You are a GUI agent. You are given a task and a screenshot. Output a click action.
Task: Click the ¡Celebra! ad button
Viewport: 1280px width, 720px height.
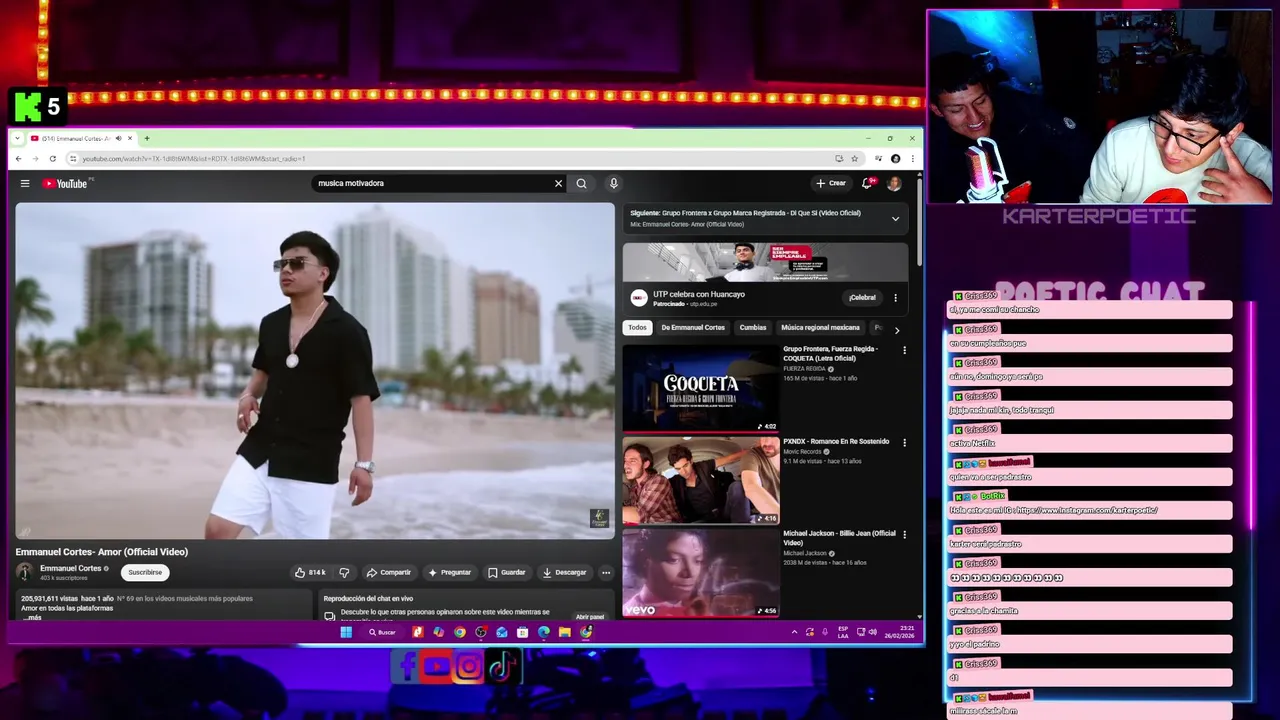pyautogui.click(x=862, y=297)
